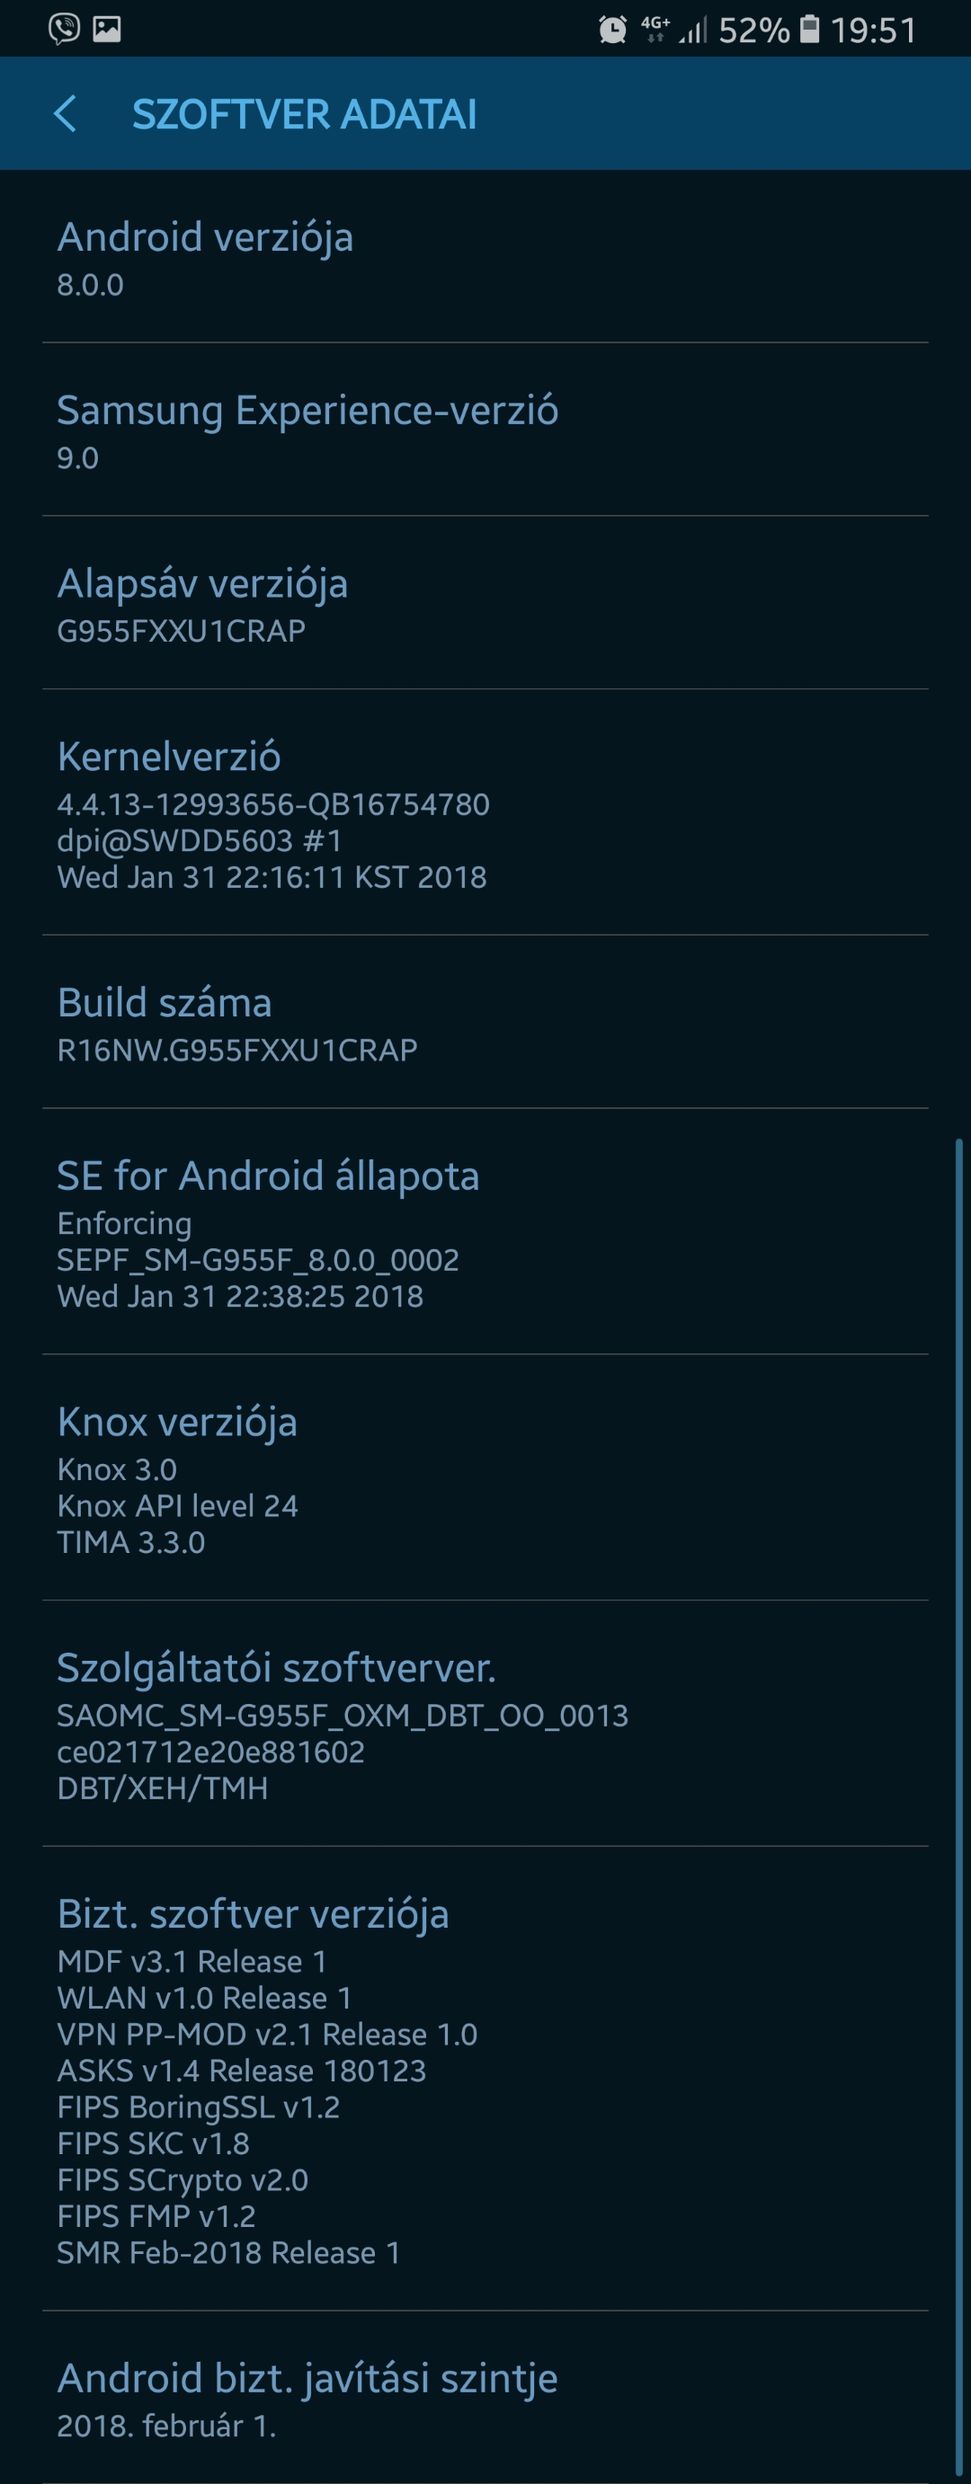Viewport: 971px width, 2484px height.
Task: Tap Android bizt. javítási szintje entry
Action: click(485, 2397)
